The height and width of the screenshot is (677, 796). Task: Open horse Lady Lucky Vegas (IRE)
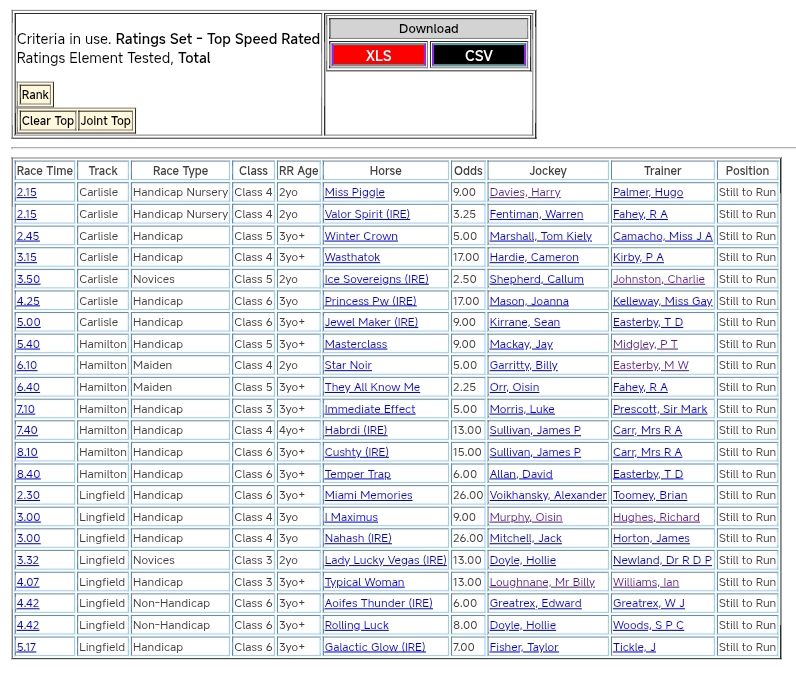coord(385,560)
